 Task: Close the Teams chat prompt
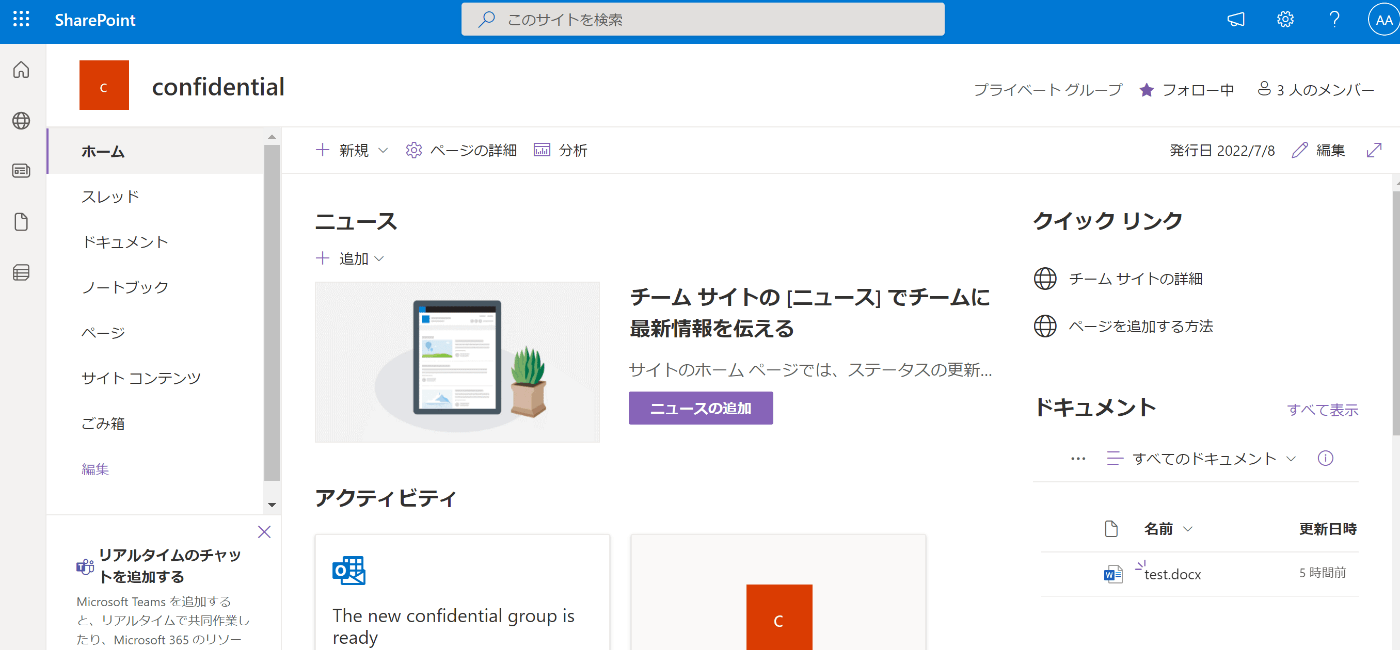[264, 532]
